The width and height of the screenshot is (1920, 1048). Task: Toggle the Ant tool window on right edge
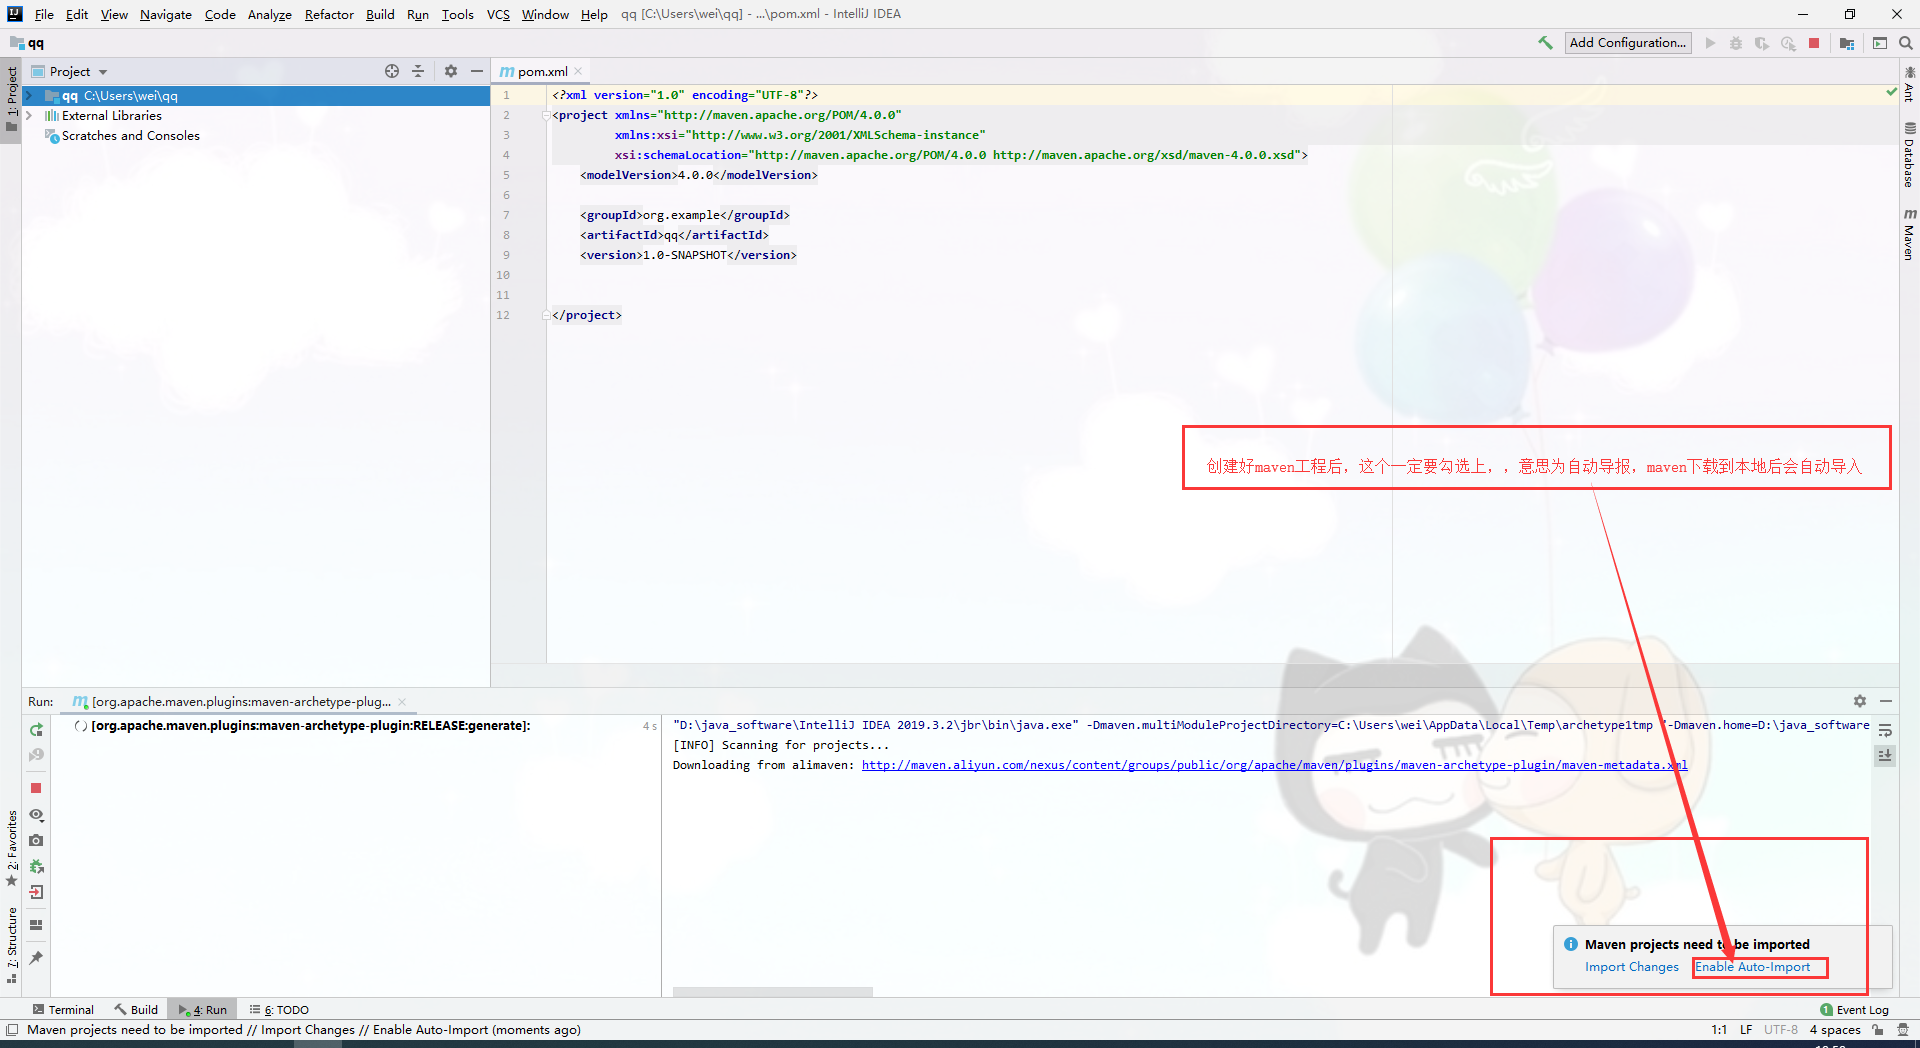pyautogui.click(x=1909, y=85)
